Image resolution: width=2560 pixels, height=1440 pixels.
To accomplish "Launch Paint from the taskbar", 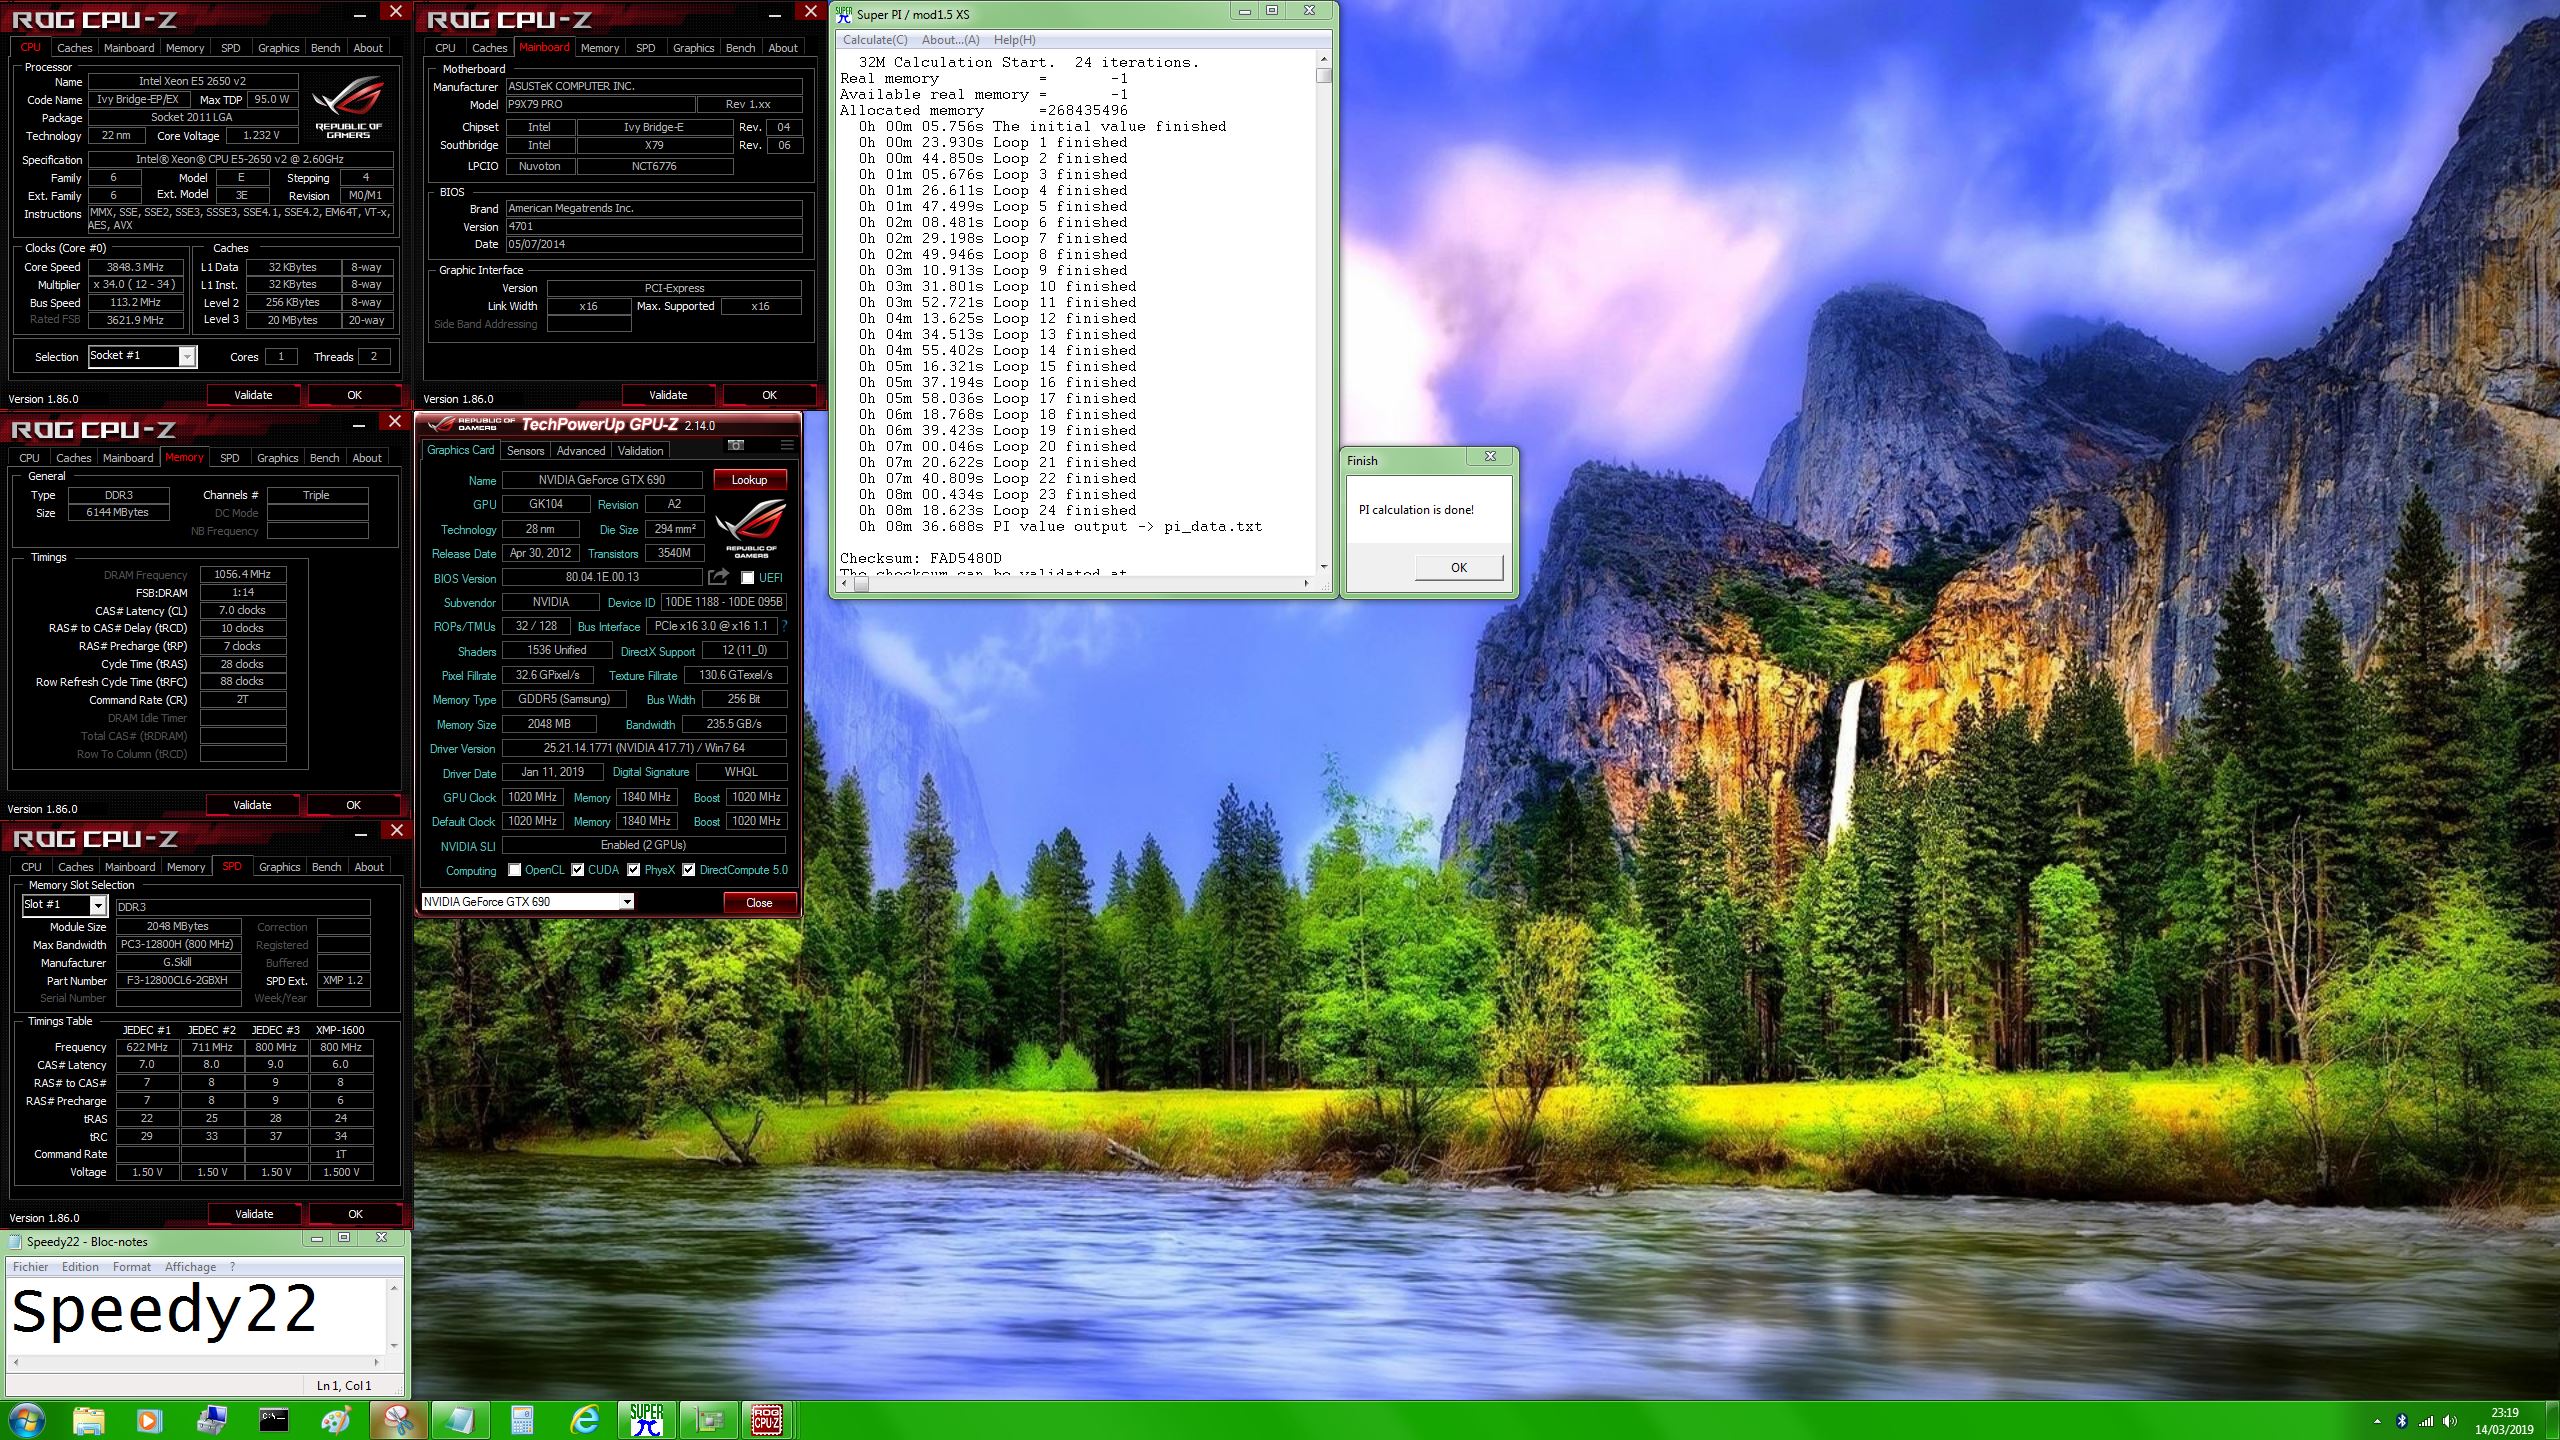I will [x=336, y=1420].
